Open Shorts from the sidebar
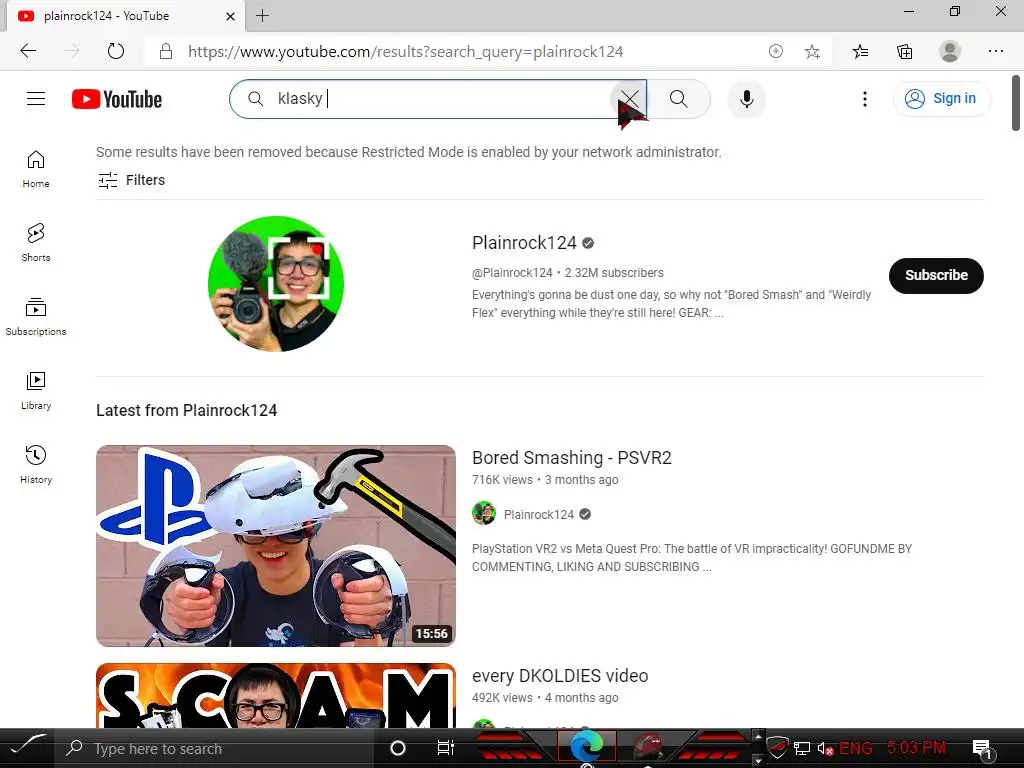This screenshot has height=768, width=1024. [x=36, y=242]
